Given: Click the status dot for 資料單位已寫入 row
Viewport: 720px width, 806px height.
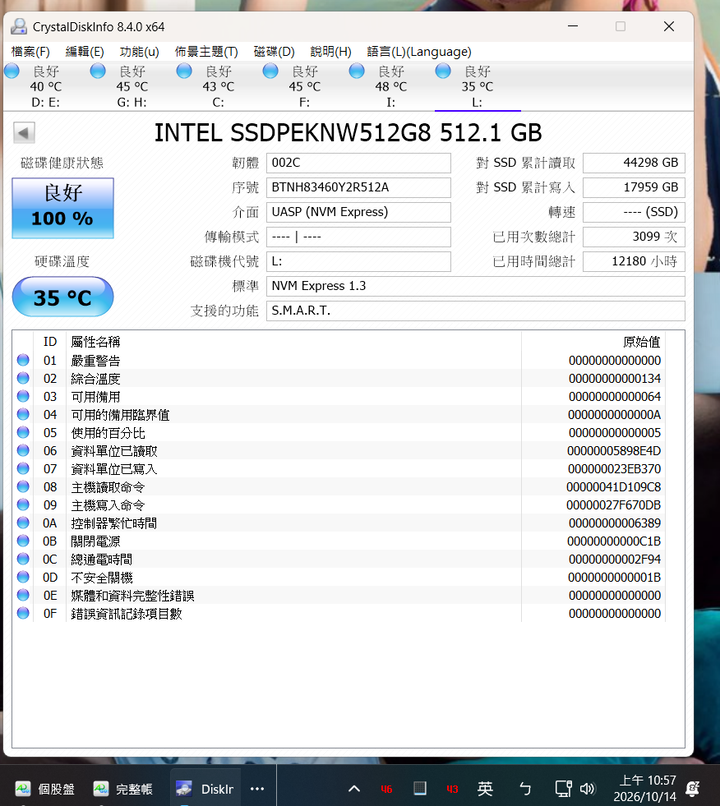Looking at the screenshot, I should point(23,468).
